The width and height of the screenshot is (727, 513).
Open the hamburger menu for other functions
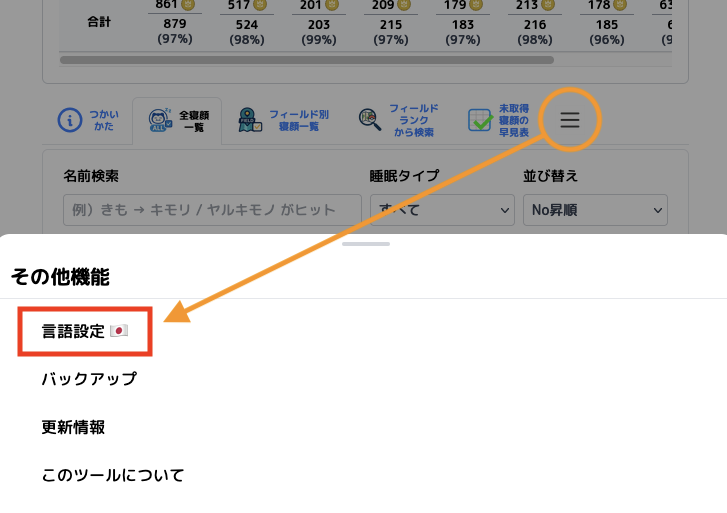pos(570,120)
